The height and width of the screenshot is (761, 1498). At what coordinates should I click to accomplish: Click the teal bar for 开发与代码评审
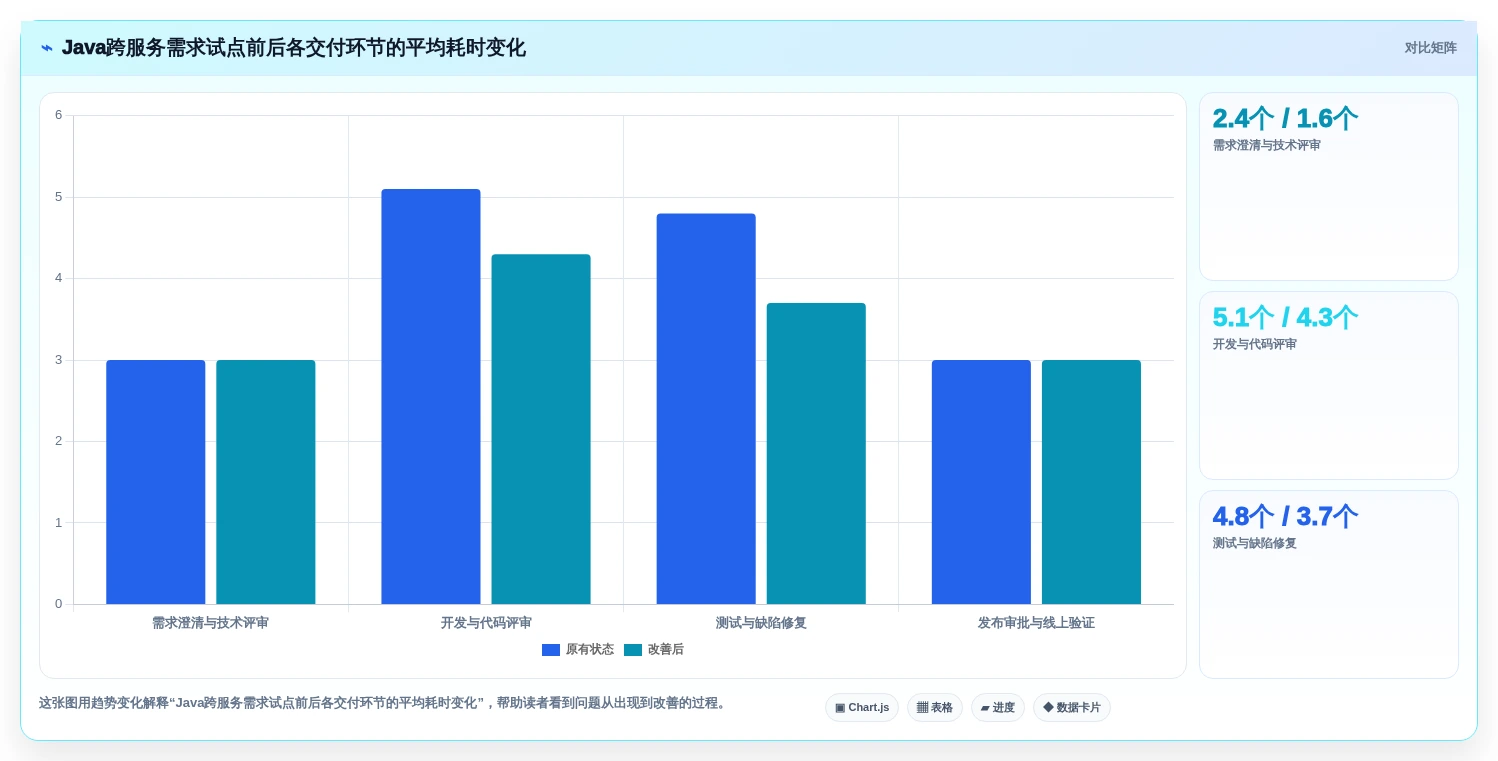pyautogui.click(x=541, y=429)
